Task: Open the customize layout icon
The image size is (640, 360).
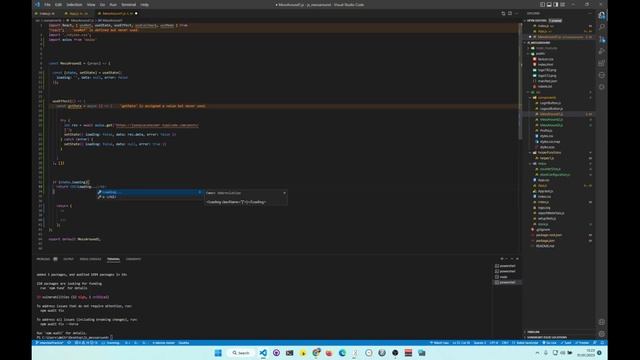Action: coord(562,4)
